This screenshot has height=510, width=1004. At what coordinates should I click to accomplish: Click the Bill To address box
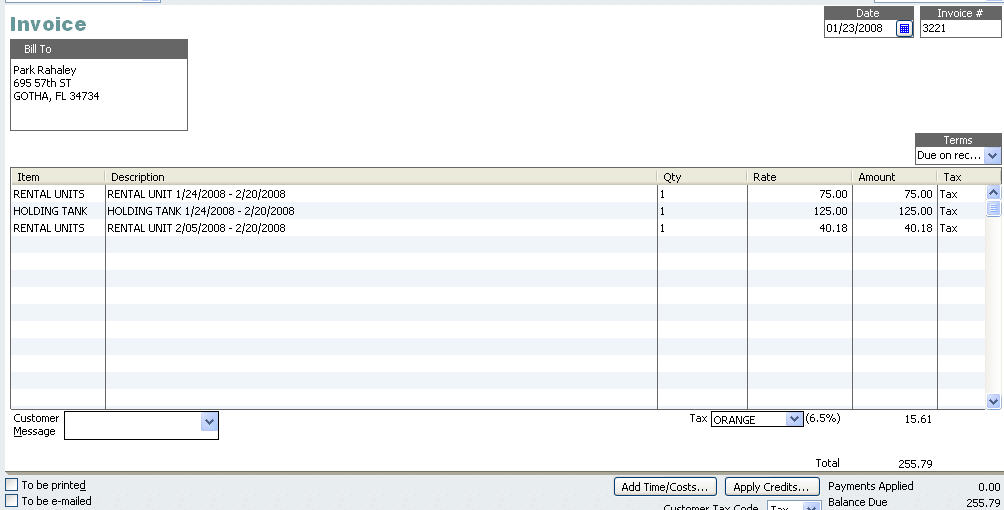point(98,94)
